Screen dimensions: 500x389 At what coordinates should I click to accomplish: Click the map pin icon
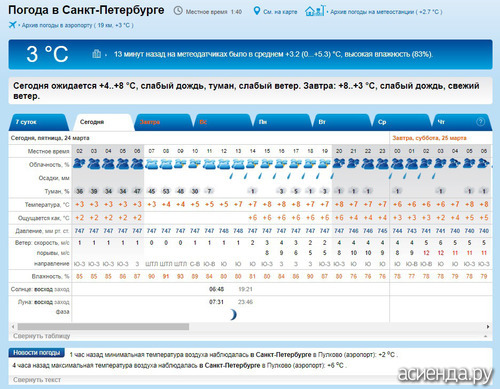pos(256,11)
